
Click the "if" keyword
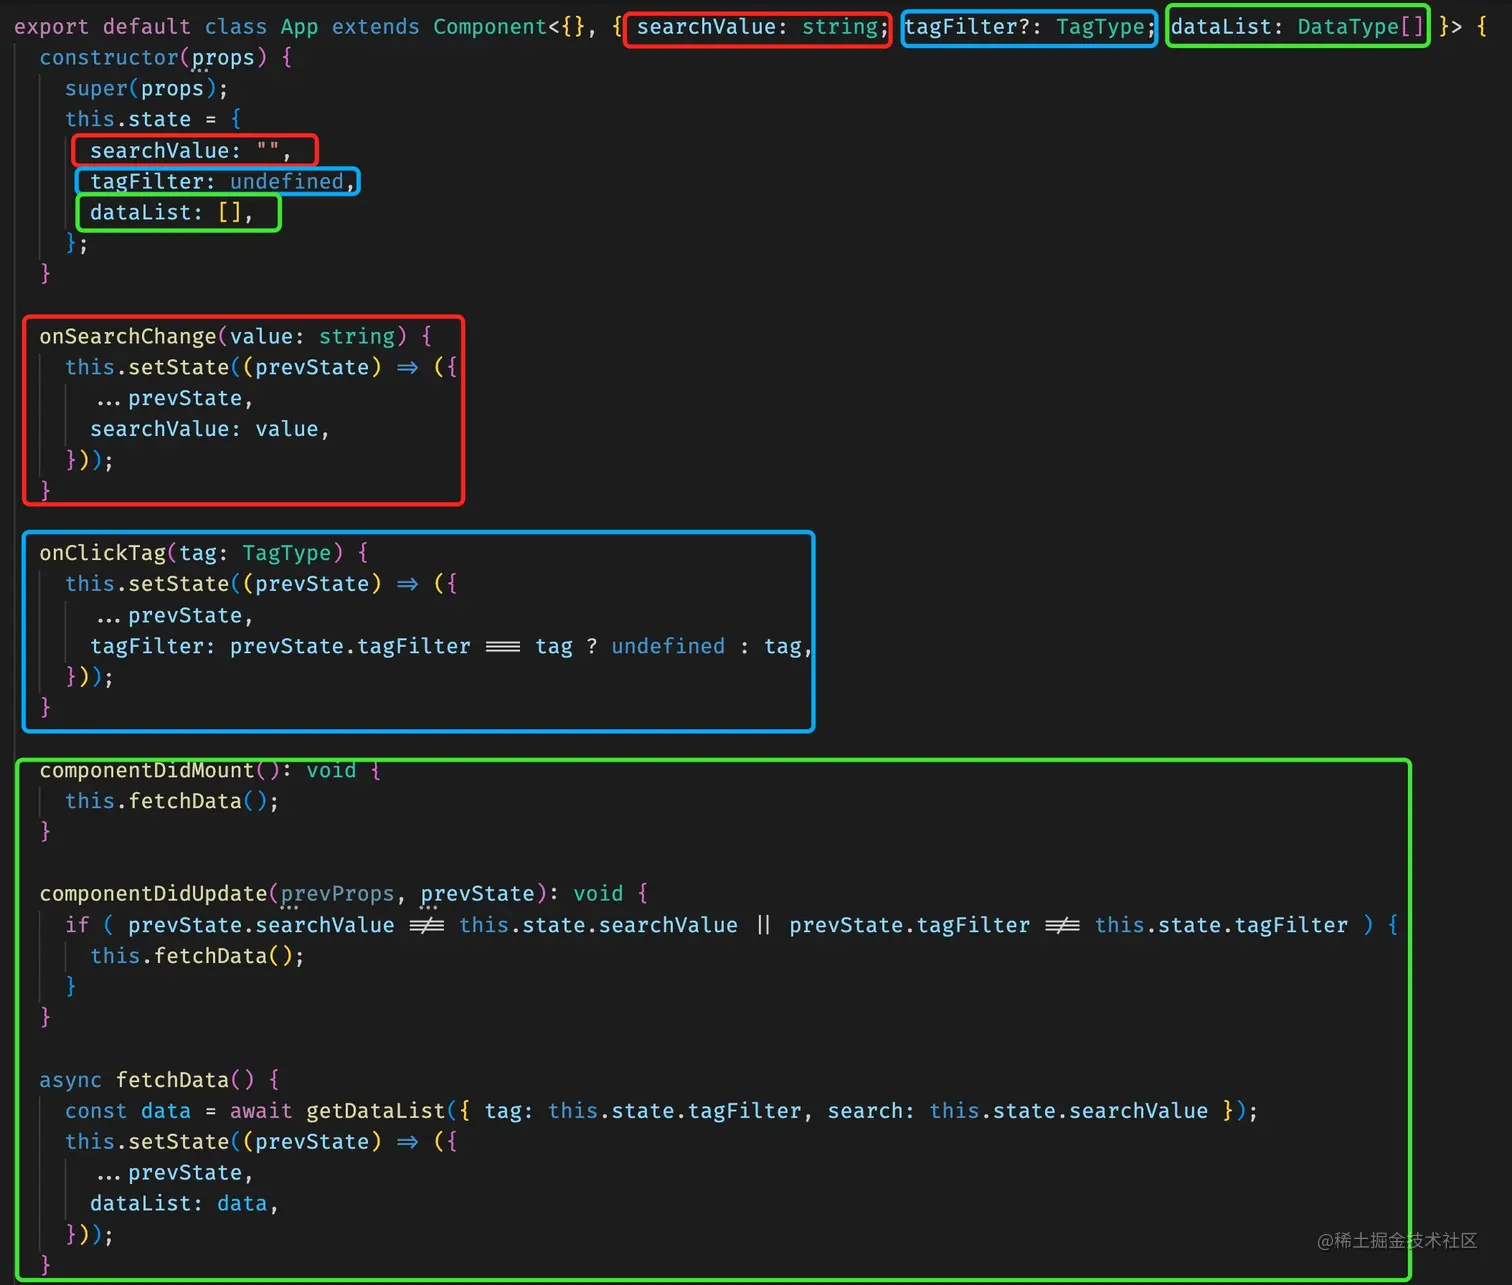pyautogui.click(x=77, y=926)
